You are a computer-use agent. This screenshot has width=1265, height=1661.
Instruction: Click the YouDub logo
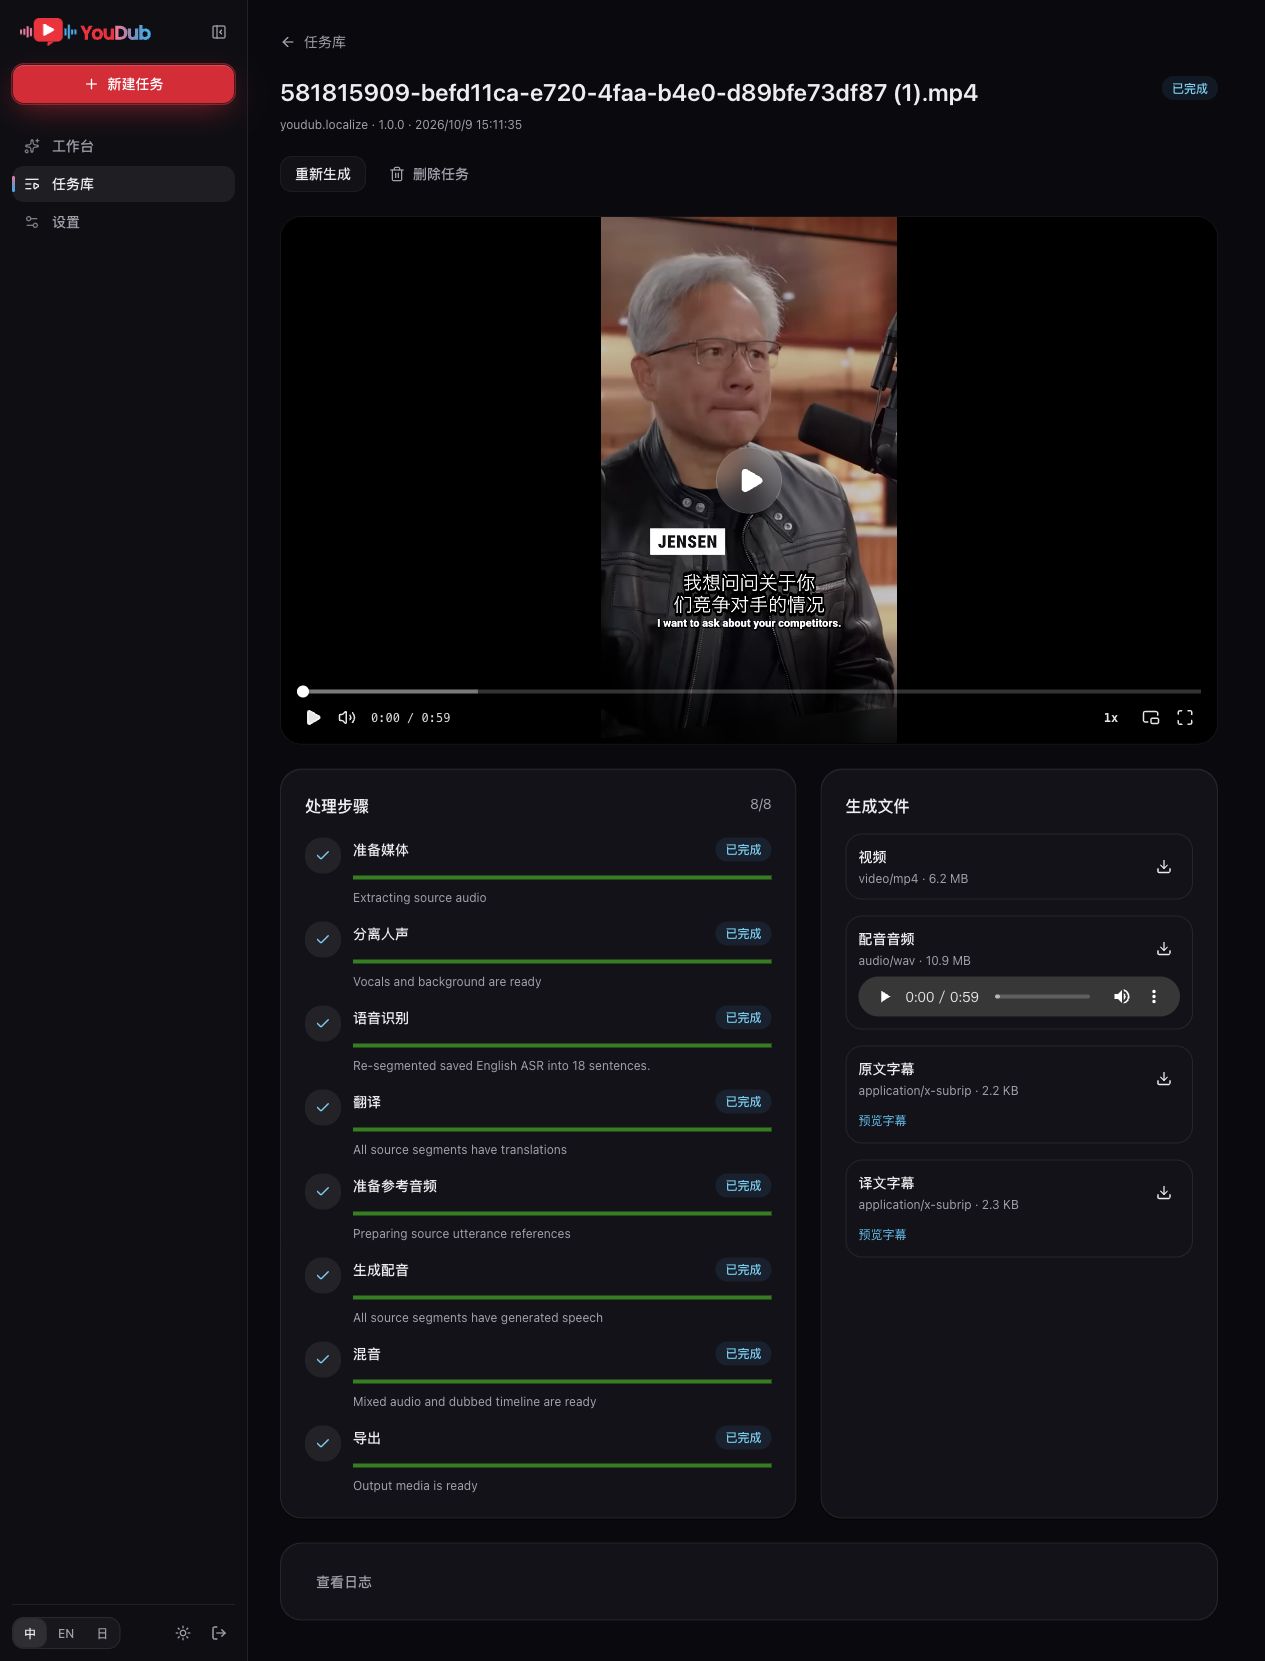[85, 32]
